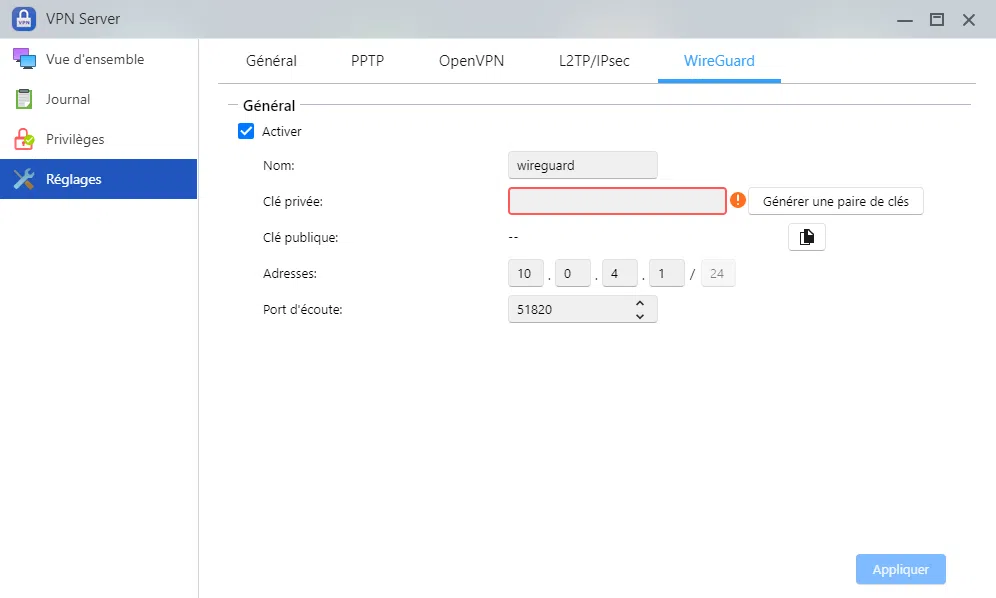This screenshot has height=598, width=996.
Task: Collapse the Général section header
Action: 269,105
